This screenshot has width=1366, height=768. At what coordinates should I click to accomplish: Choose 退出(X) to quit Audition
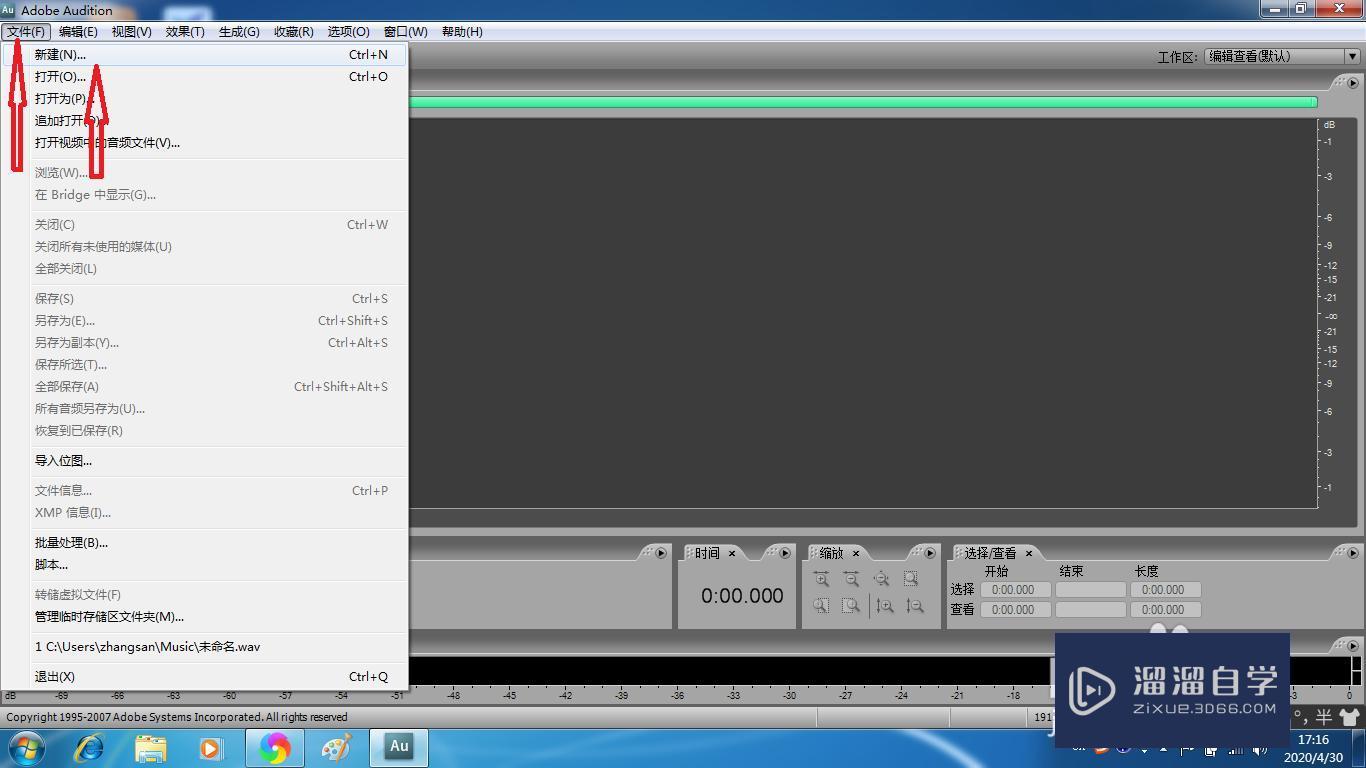click(x=204, y=676)
